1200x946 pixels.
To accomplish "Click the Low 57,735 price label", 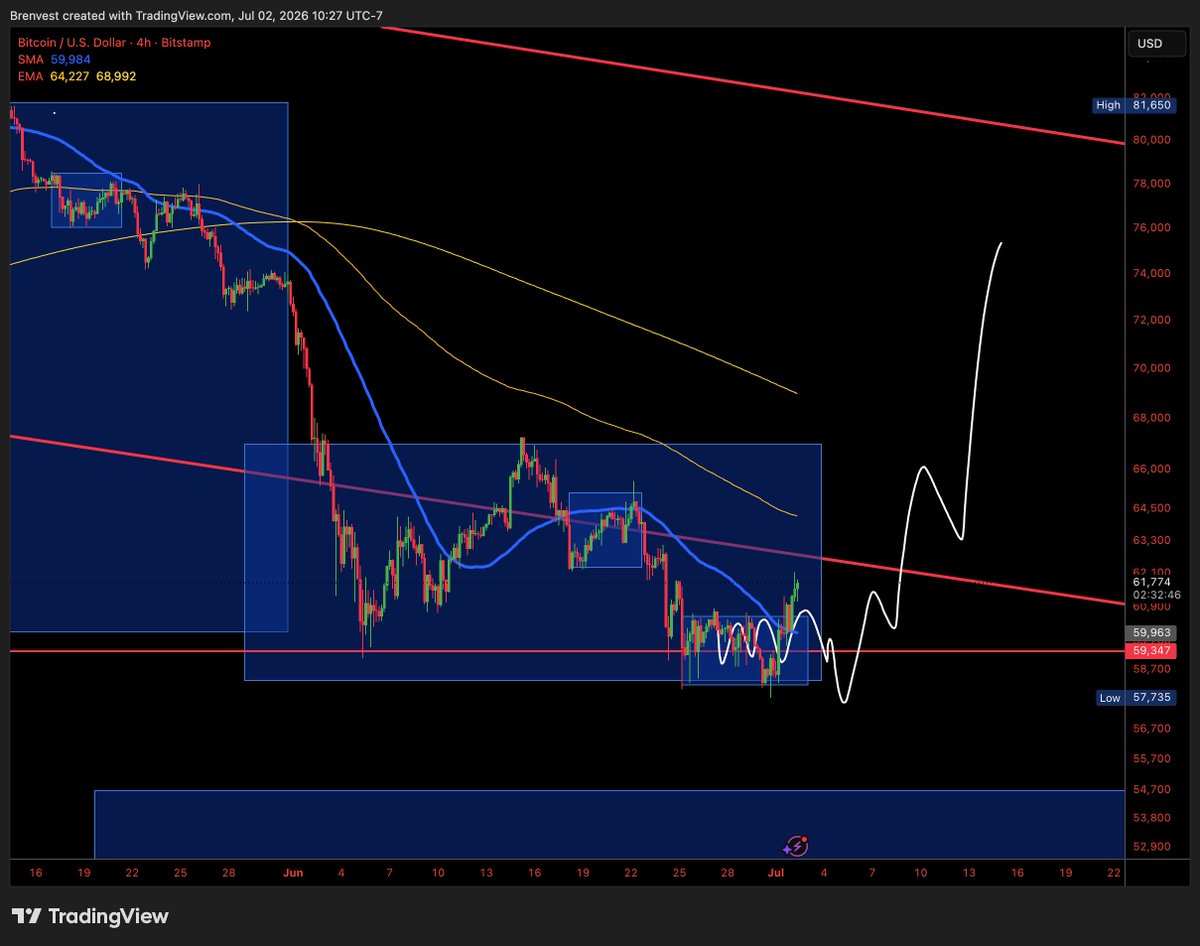I will tap(1134, 698).
